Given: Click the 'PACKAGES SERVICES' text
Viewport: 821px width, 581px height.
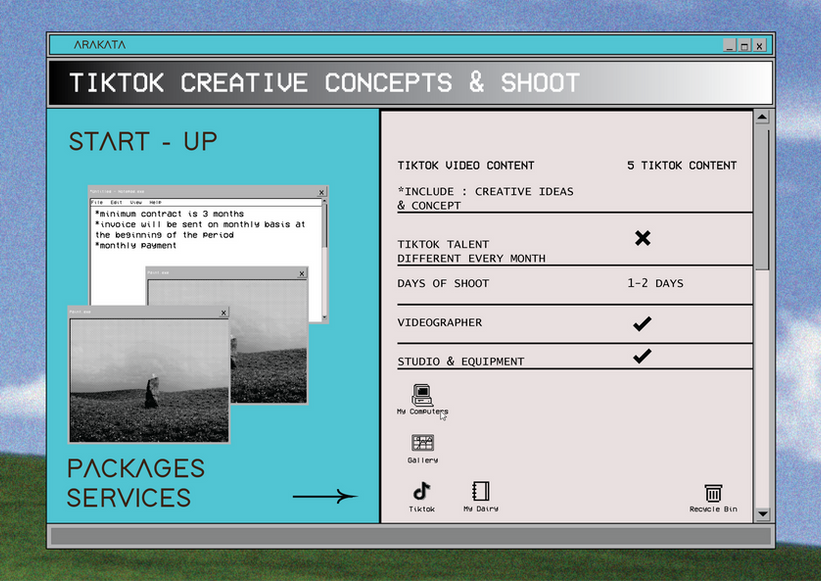Looking at the screenshot, I should pos(136,483).
